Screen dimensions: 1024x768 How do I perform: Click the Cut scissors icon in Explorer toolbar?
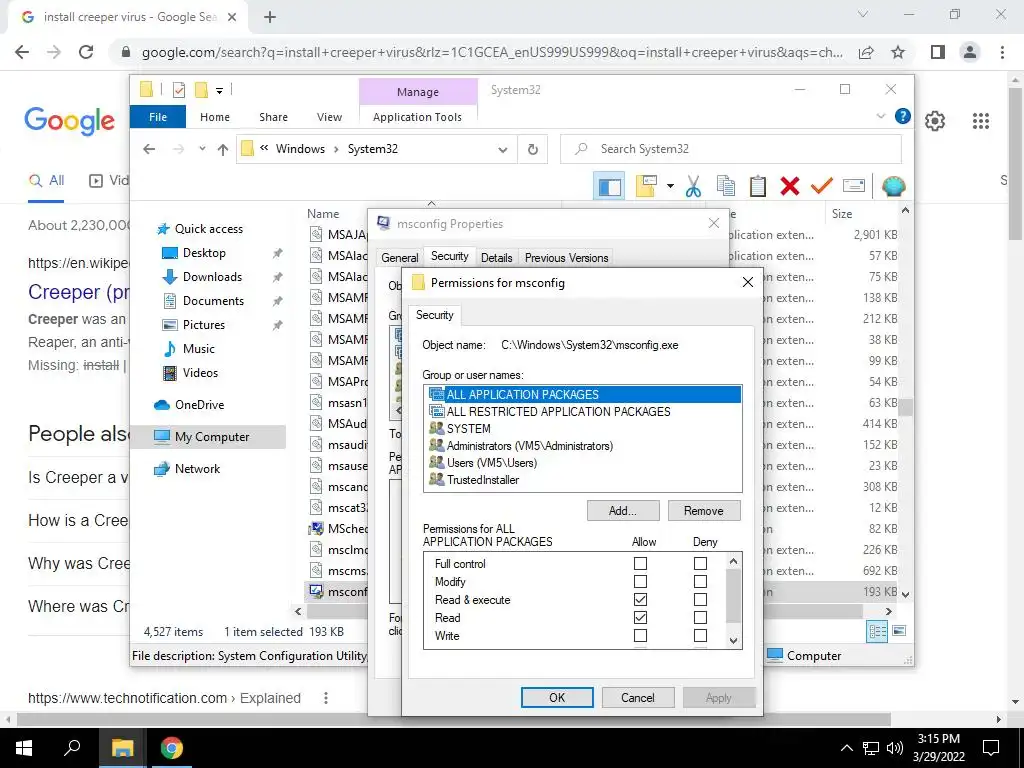point(694,186)
